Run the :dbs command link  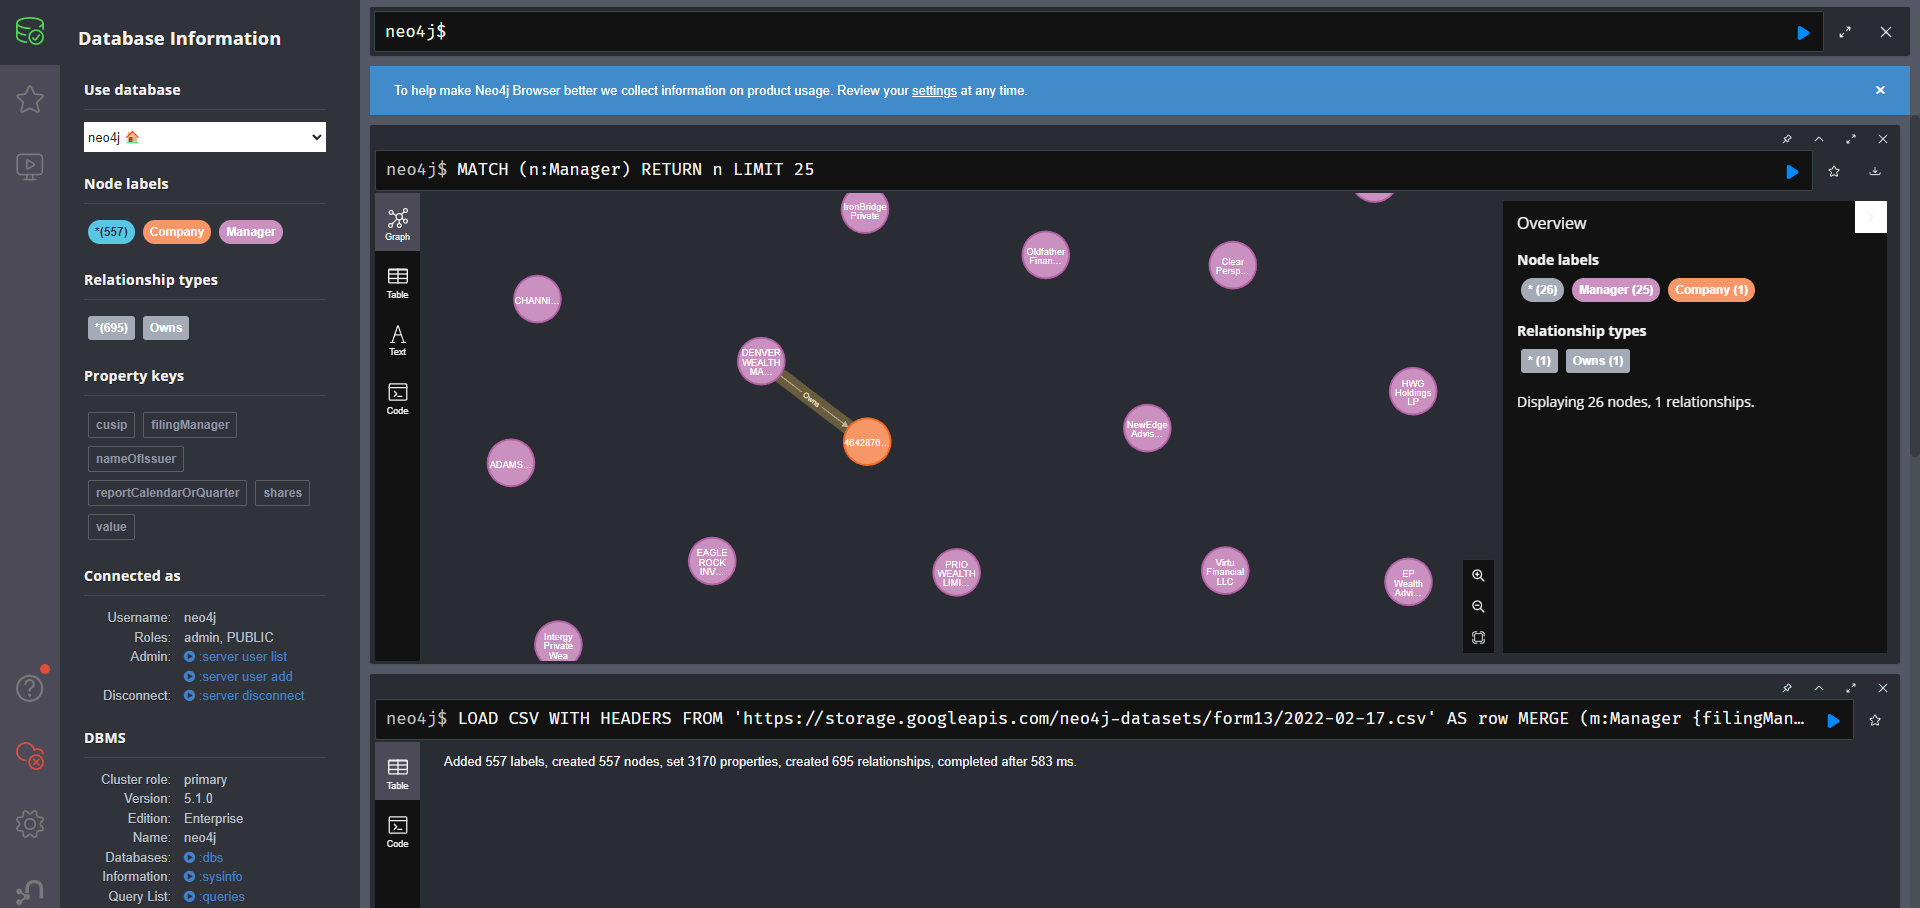coord(204,858)
